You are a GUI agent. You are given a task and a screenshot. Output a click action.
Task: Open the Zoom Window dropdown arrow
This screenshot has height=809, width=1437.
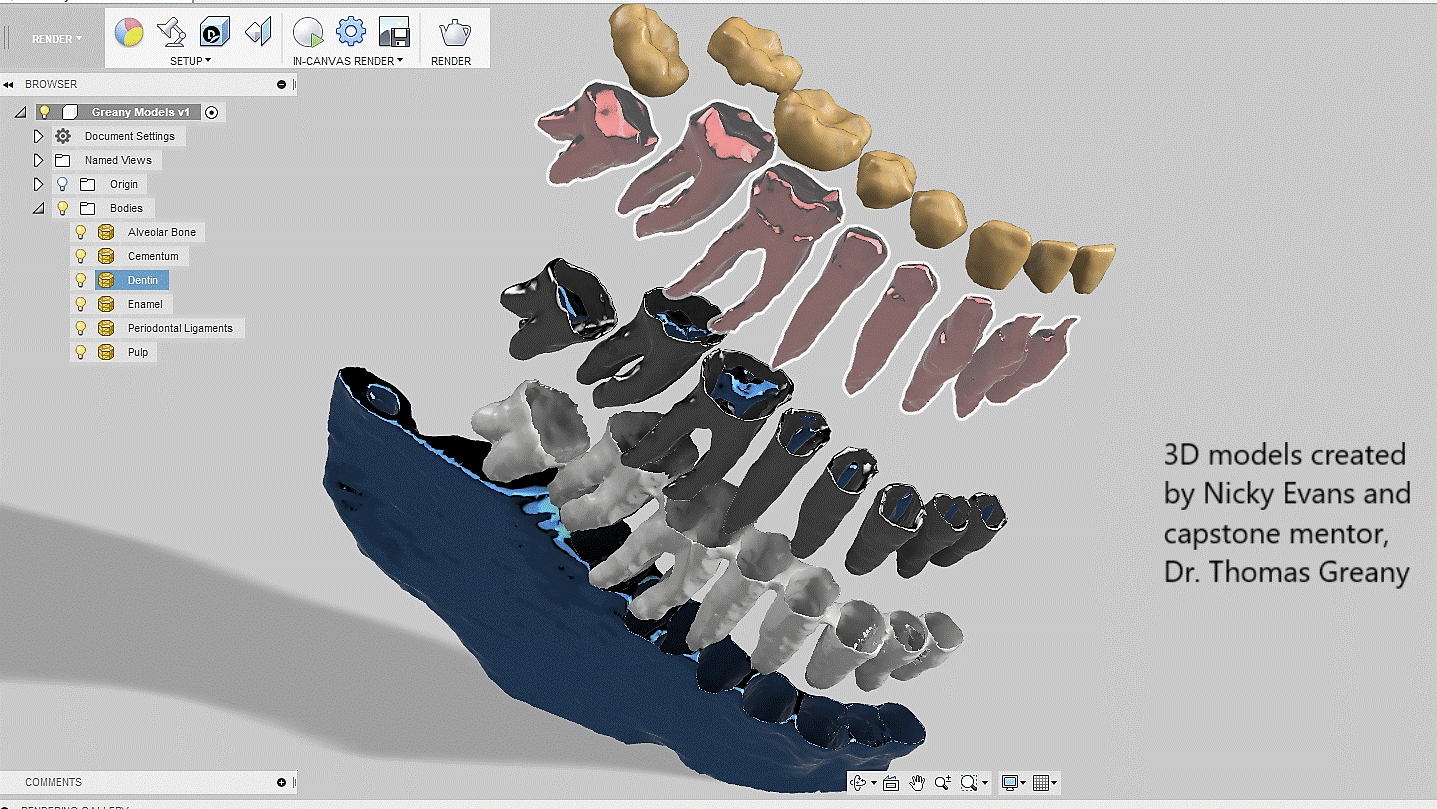pos(985,784)
